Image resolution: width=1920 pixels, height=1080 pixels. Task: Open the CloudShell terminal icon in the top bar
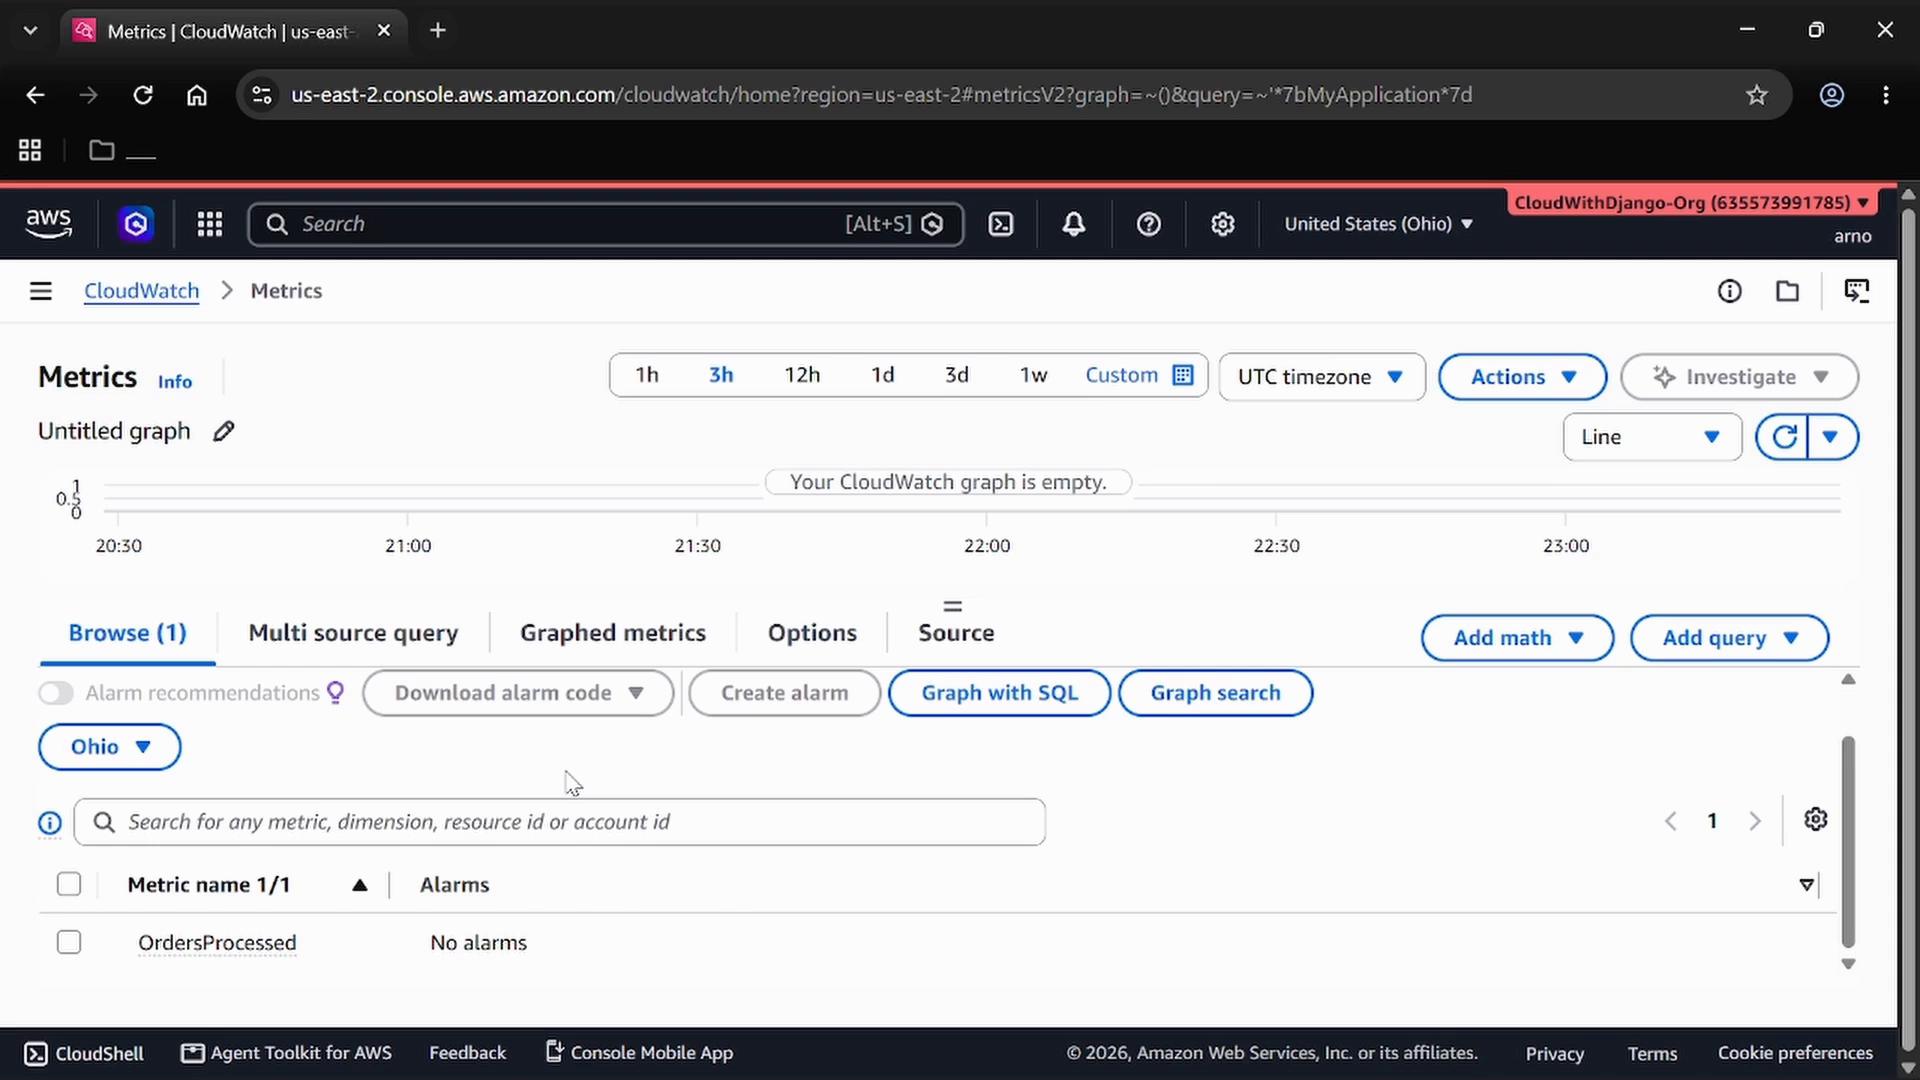(1001, 224)
